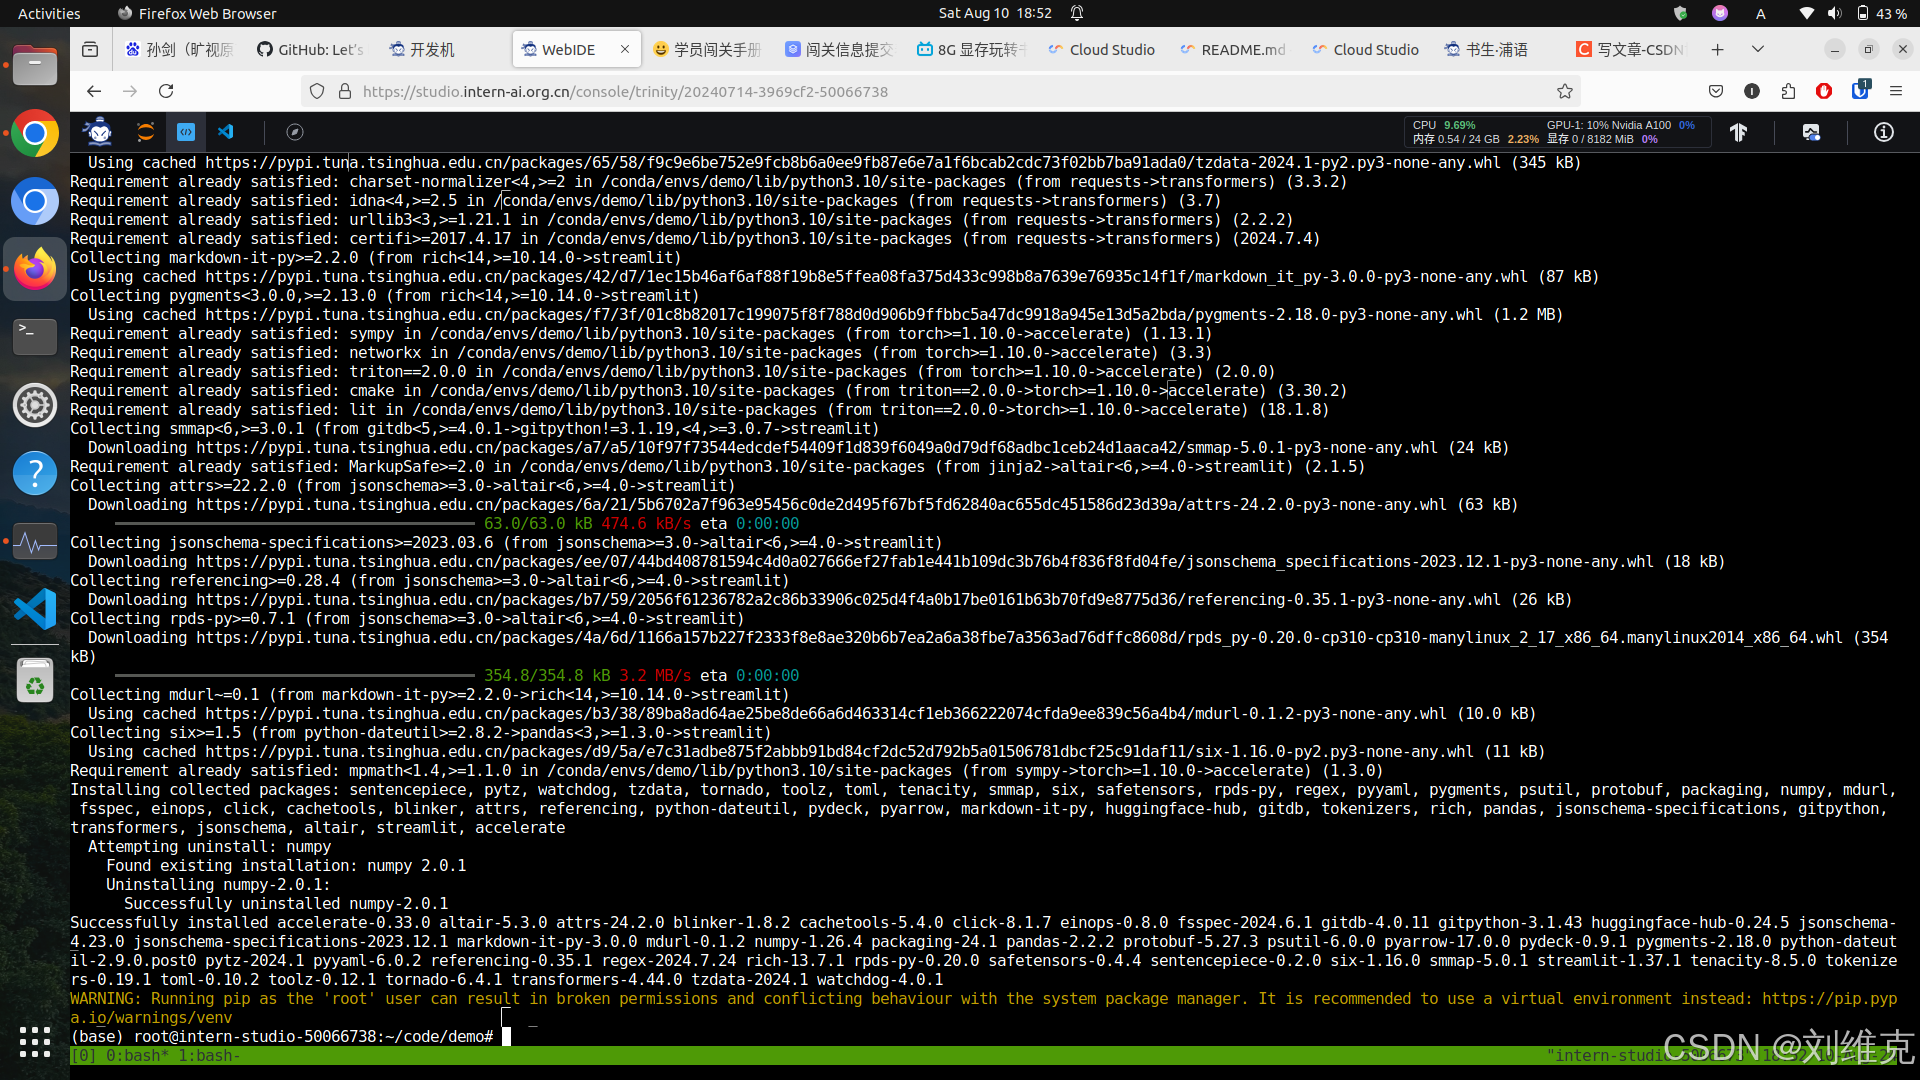Switch to the 写文章-CSDN tab
1920x1080 pixels.
pos(1631,49)
